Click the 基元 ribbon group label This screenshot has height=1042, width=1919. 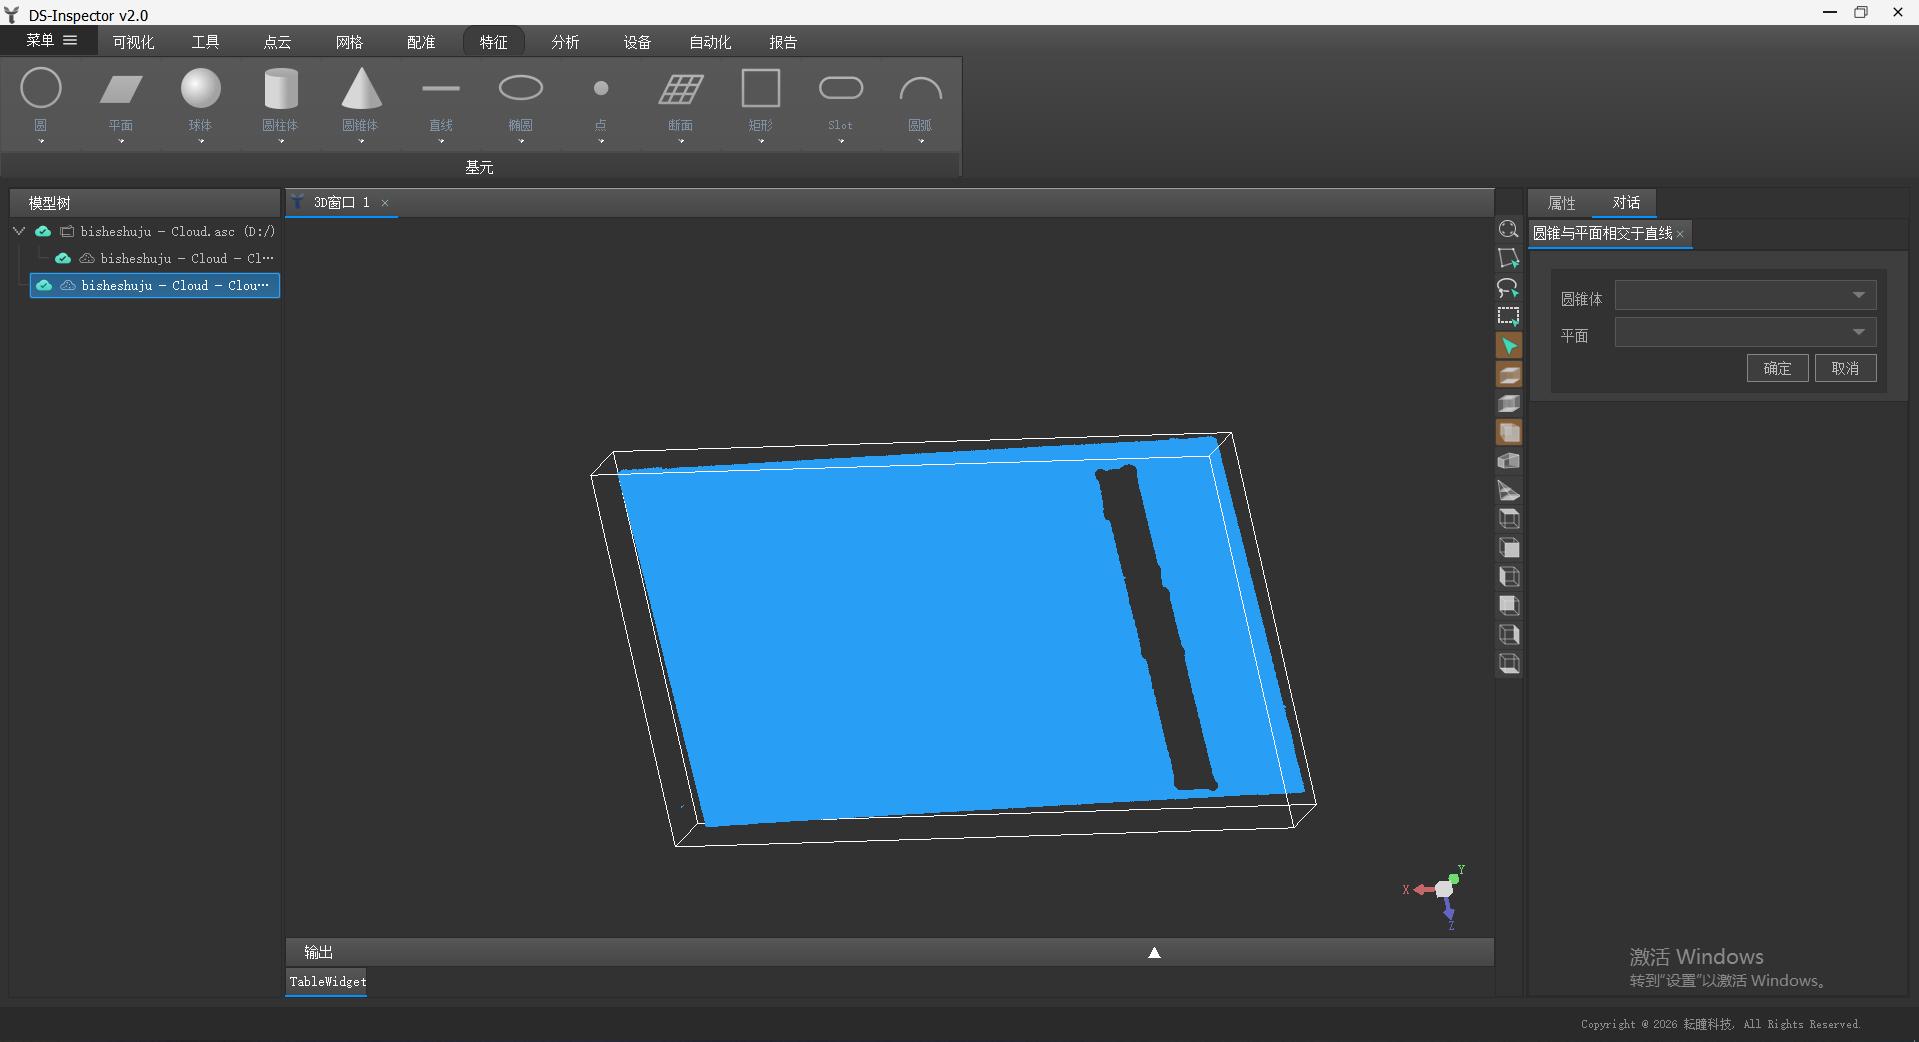pos(479,167)
